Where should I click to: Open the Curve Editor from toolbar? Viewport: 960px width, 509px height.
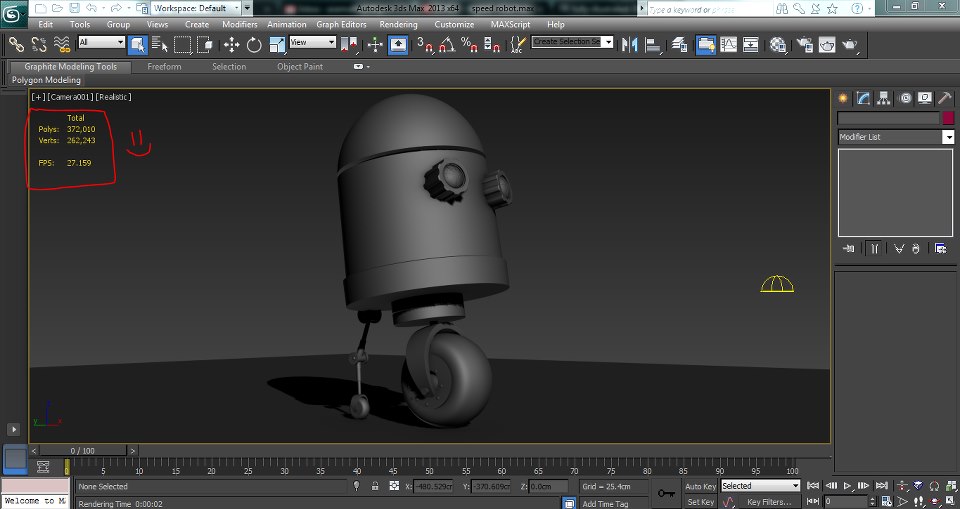tap(728, 44)
